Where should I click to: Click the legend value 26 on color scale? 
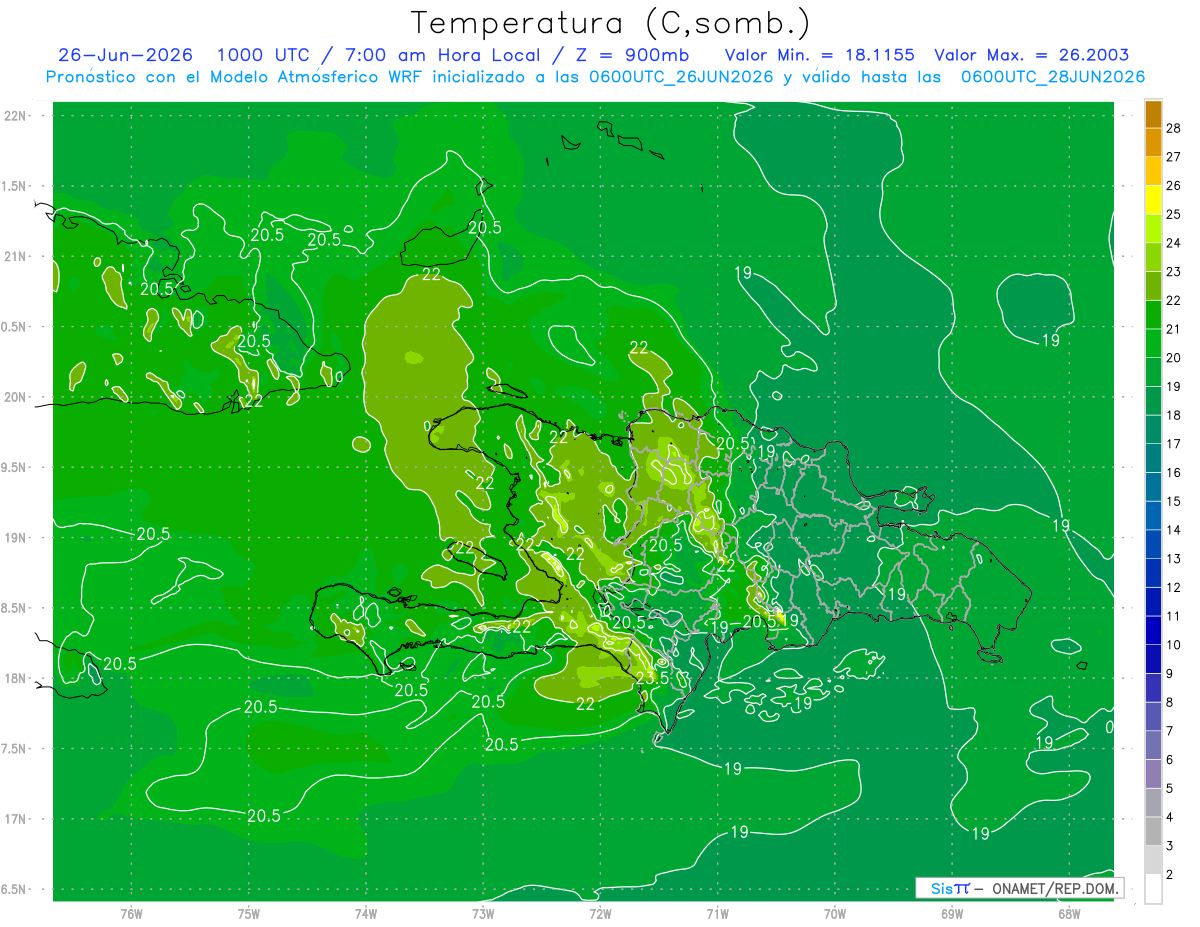(x=1174, y=186)
